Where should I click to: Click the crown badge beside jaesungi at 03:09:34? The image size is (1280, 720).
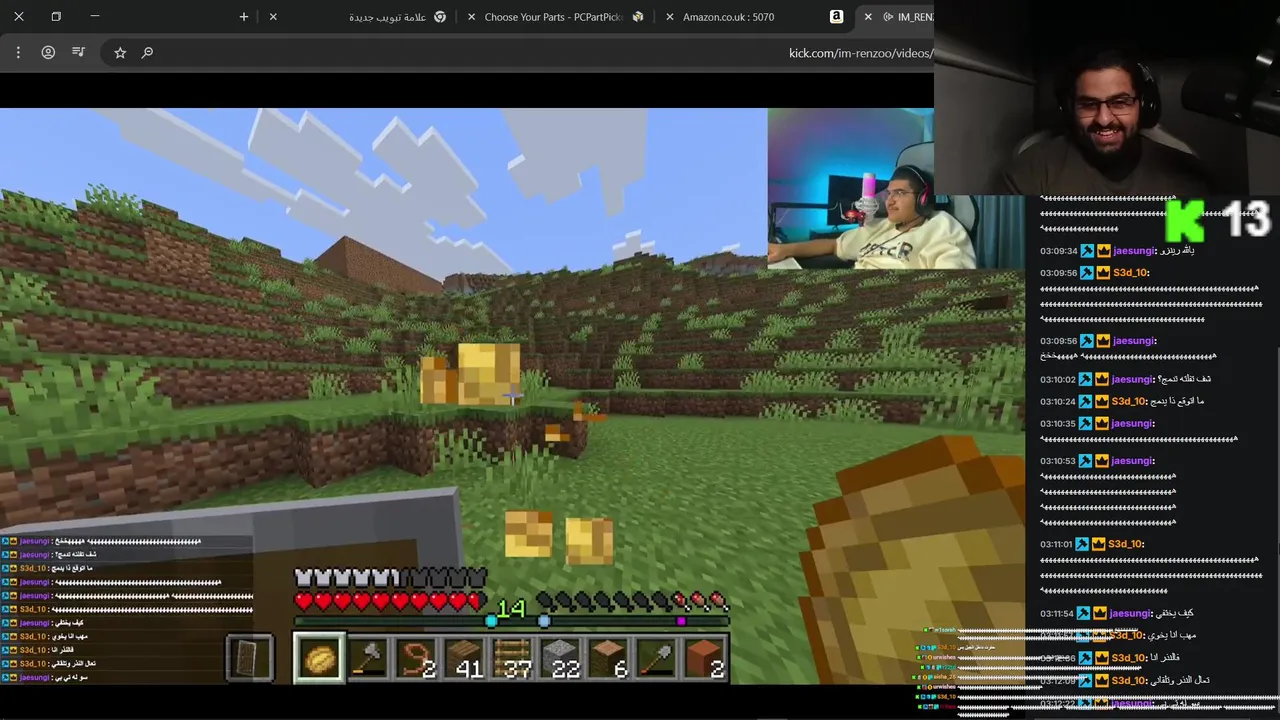[x=1104, y=251]
